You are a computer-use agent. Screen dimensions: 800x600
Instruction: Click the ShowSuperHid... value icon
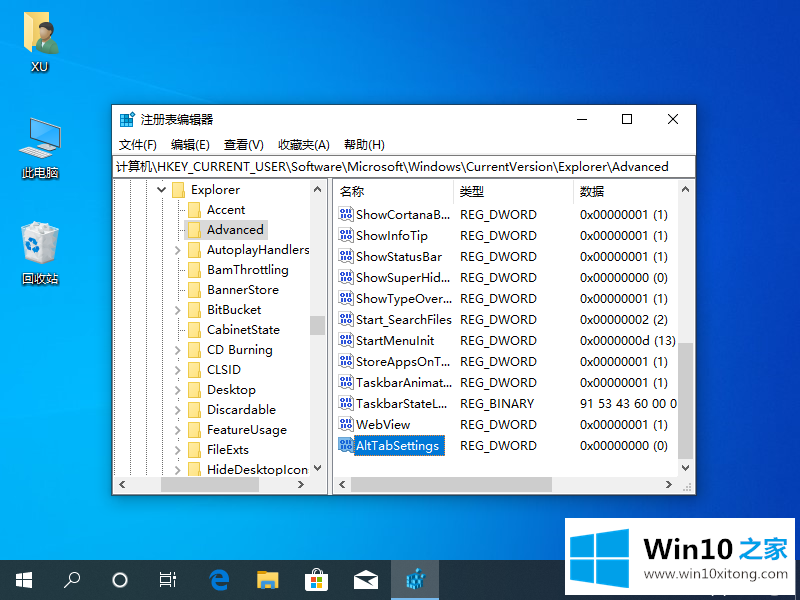(345, 278)
